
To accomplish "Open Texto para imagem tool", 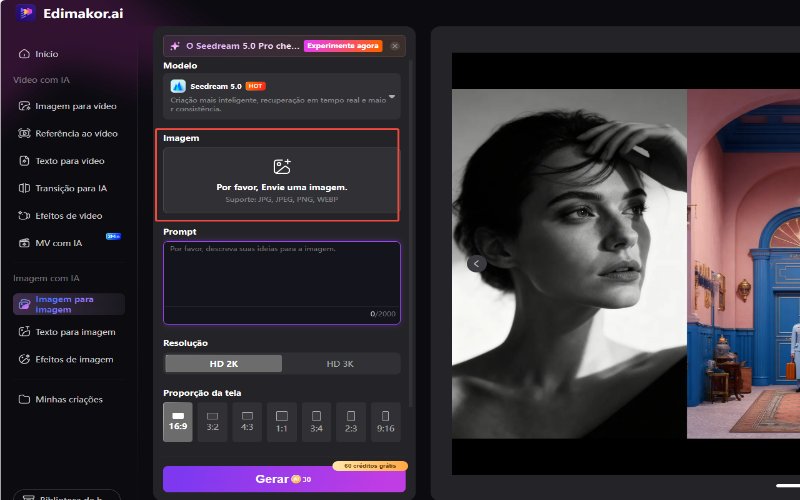I will point(67,332).
